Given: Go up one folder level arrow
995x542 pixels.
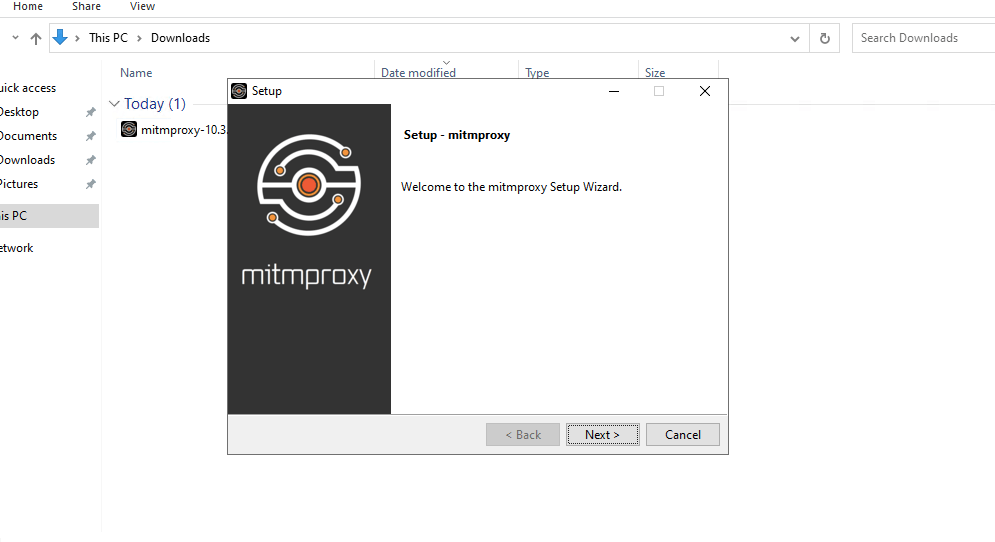Looking at the screenshot, I should 36,38.
